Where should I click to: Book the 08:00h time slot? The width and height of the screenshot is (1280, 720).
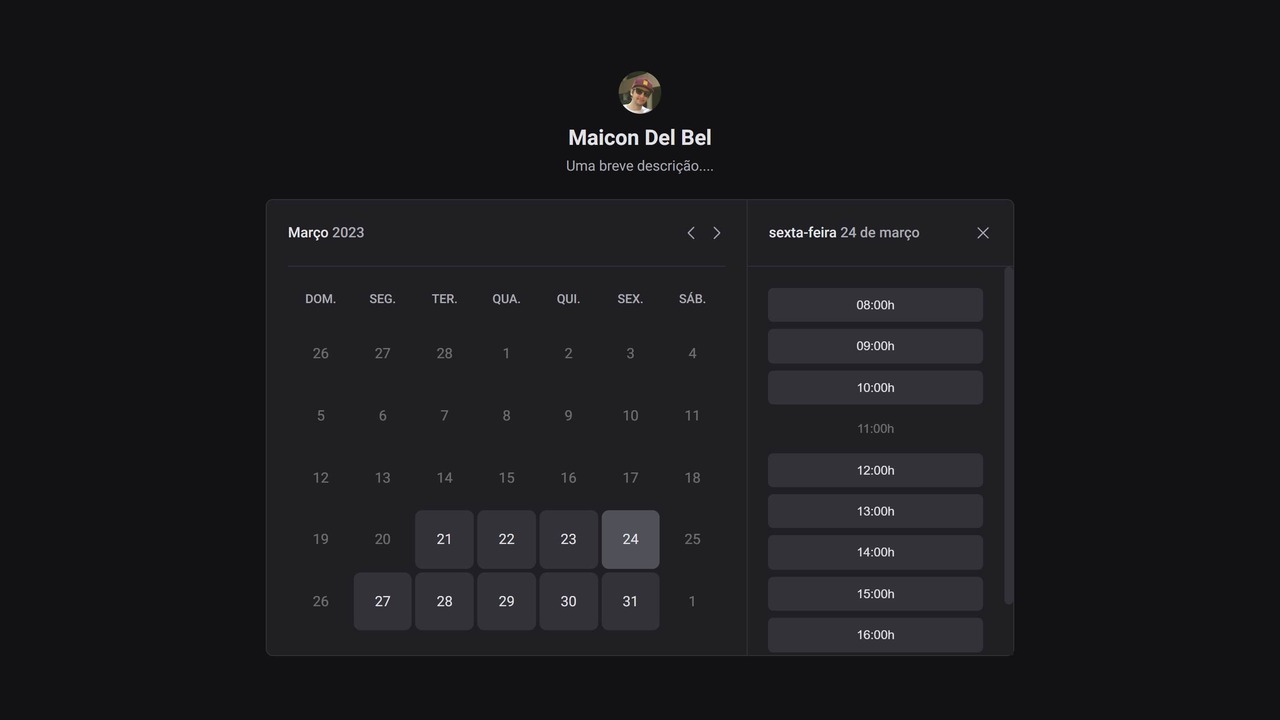pyautogui.click(x=875, y=305)
